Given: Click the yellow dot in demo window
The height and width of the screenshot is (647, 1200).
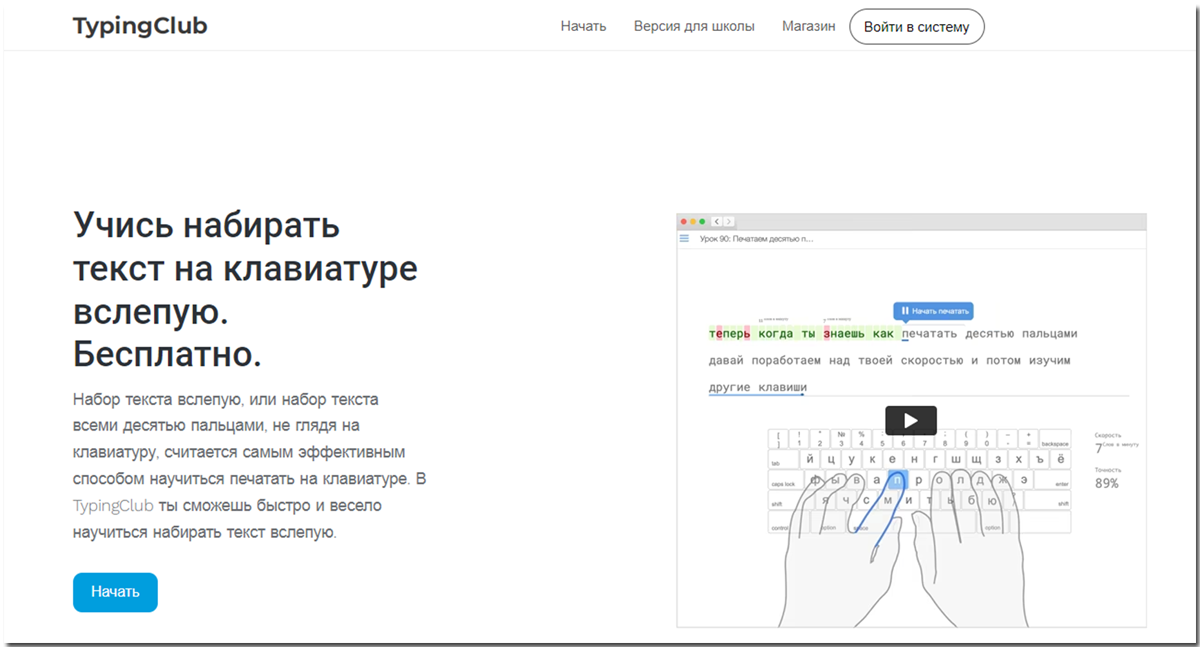Looking at the screenshot, I should 693,221.
